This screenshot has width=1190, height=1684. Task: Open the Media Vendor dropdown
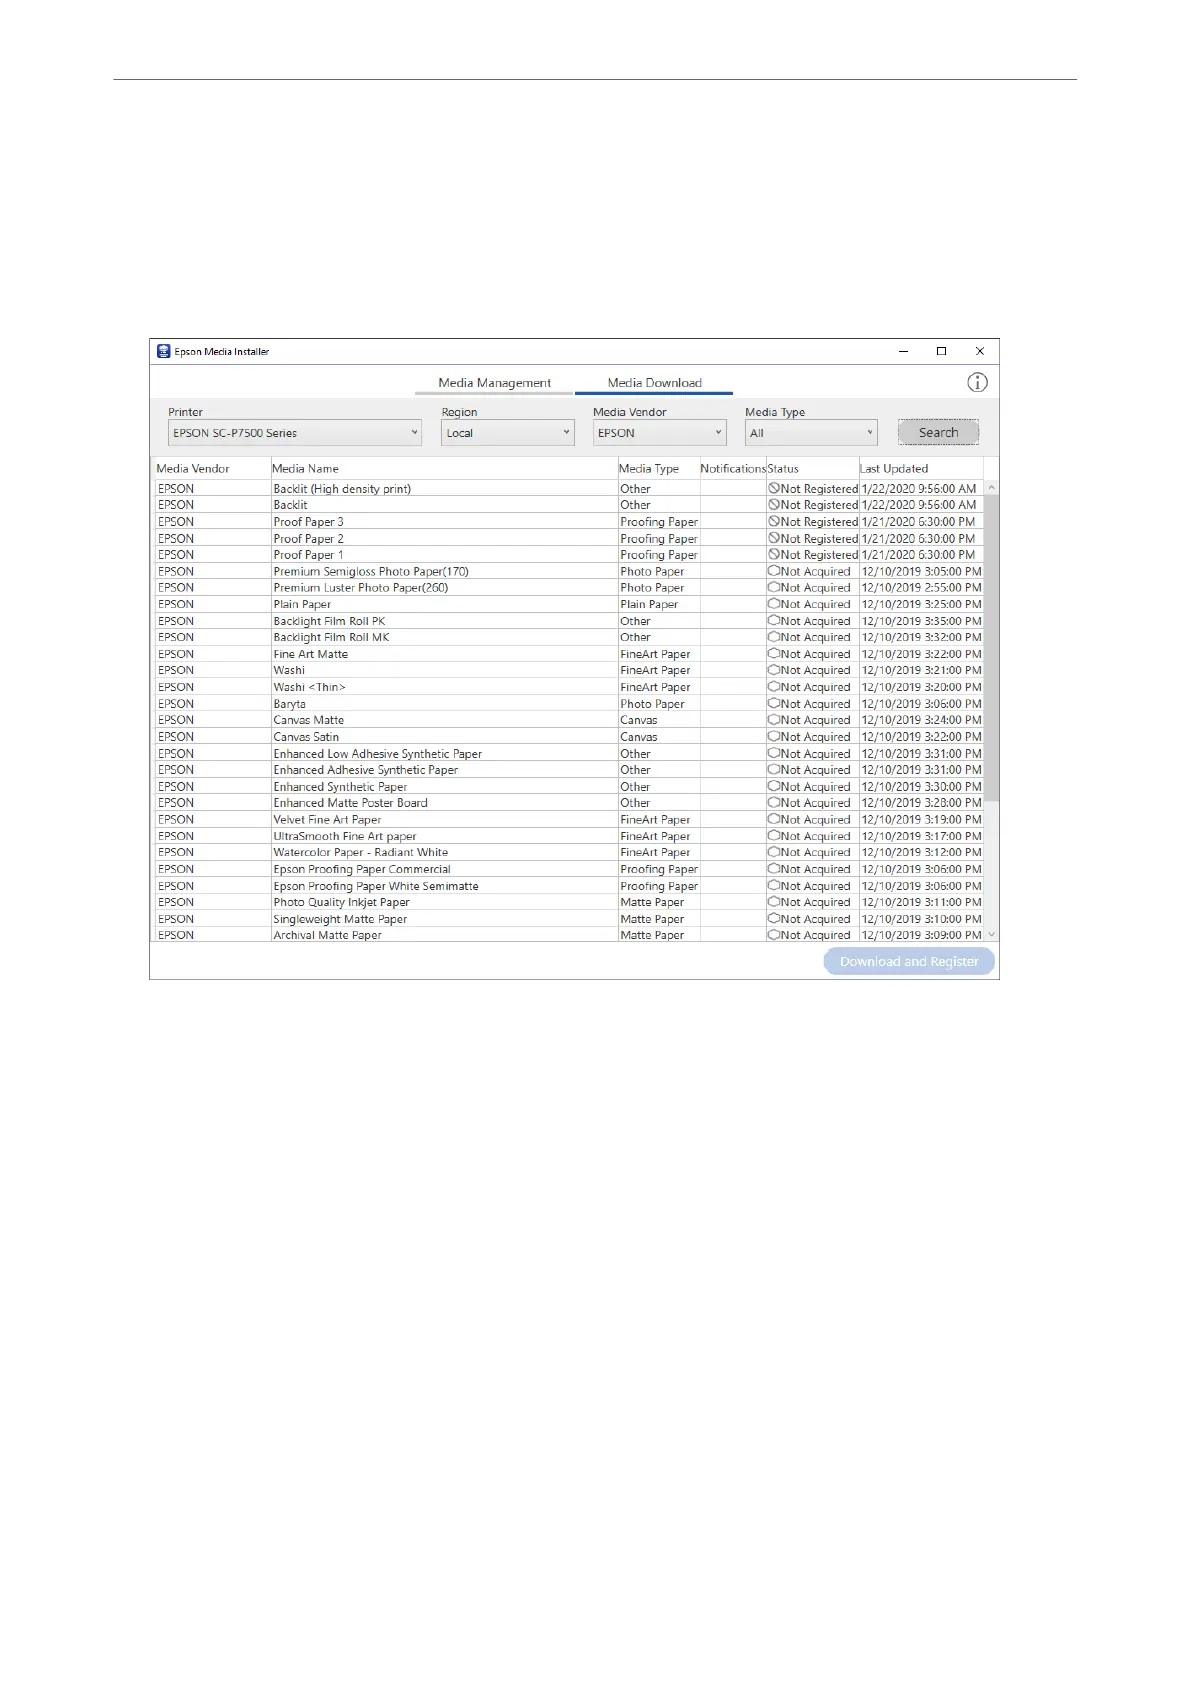[659, 433]
